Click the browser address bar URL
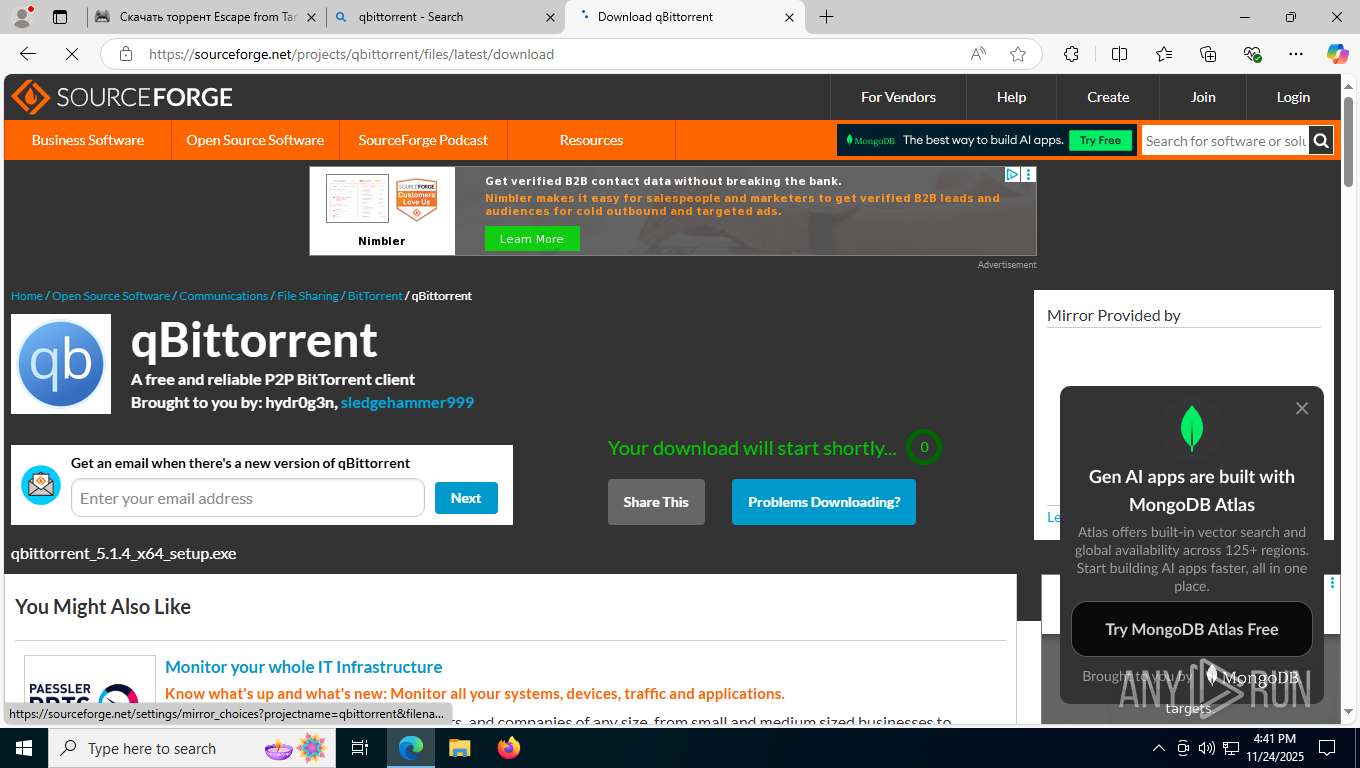The width and height of the screenshot is (1360, 768). 351,54
